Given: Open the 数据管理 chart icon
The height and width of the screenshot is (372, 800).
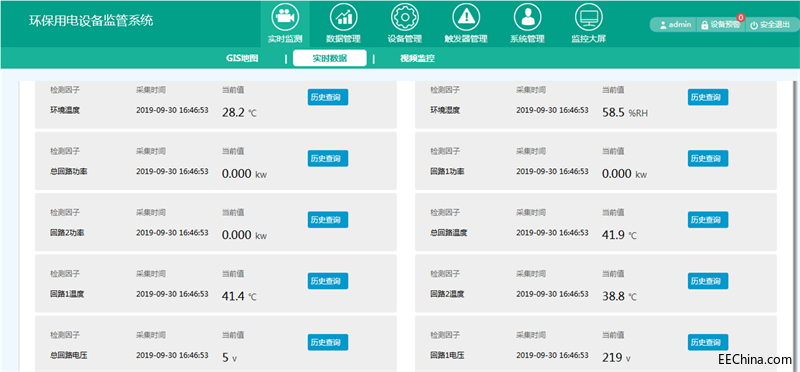Looking at the screenshot, I should click(x=344, y=17).
